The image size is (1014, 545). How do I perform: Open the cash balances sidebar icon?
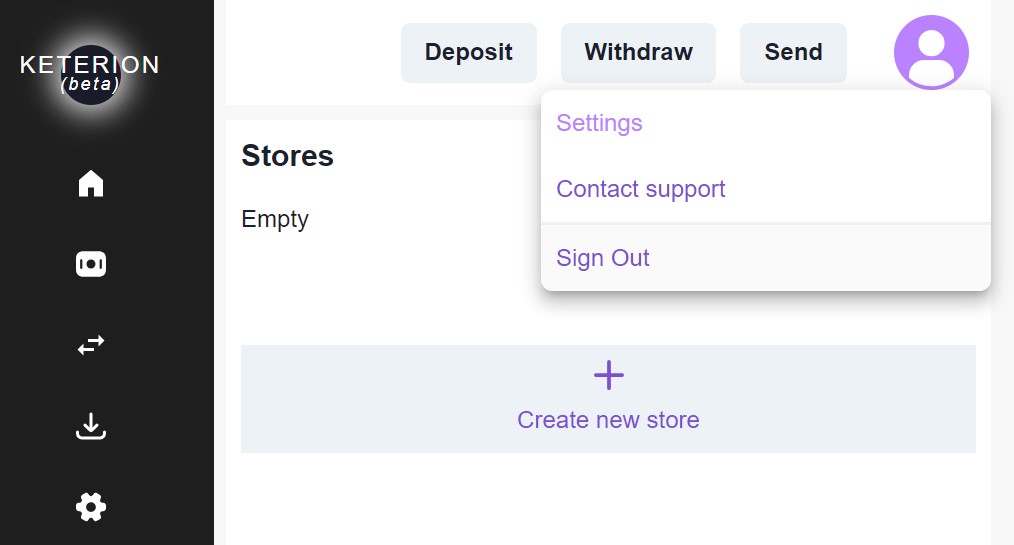[x=91, y=264]
